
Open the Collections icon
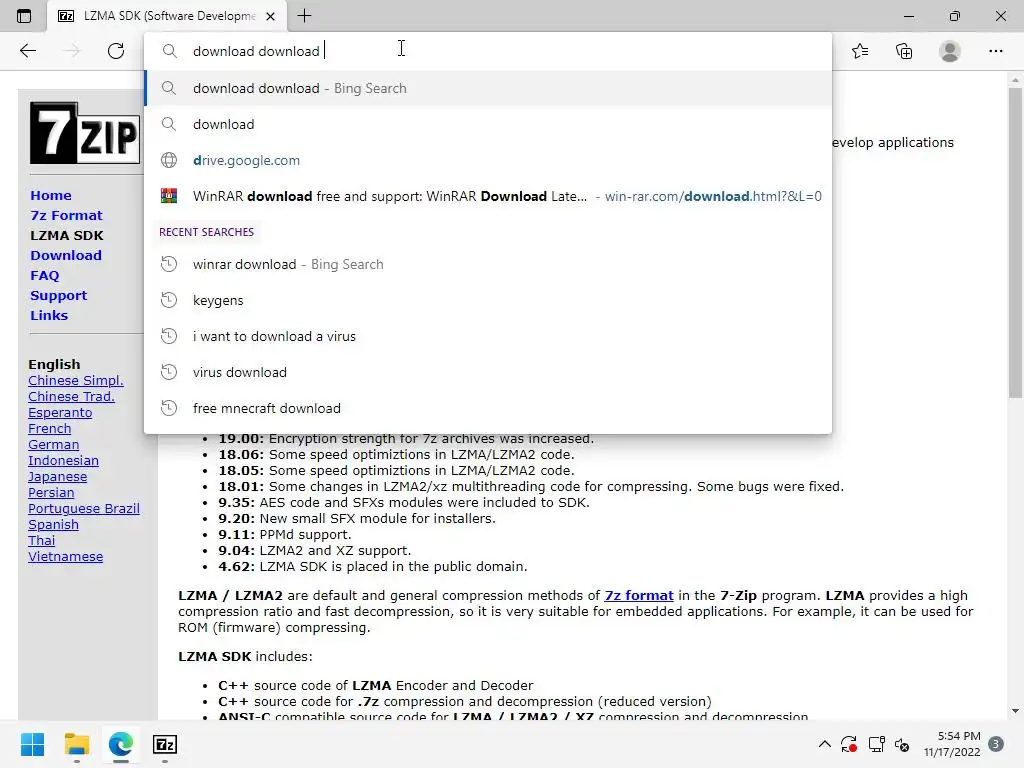tap(904, 51)
